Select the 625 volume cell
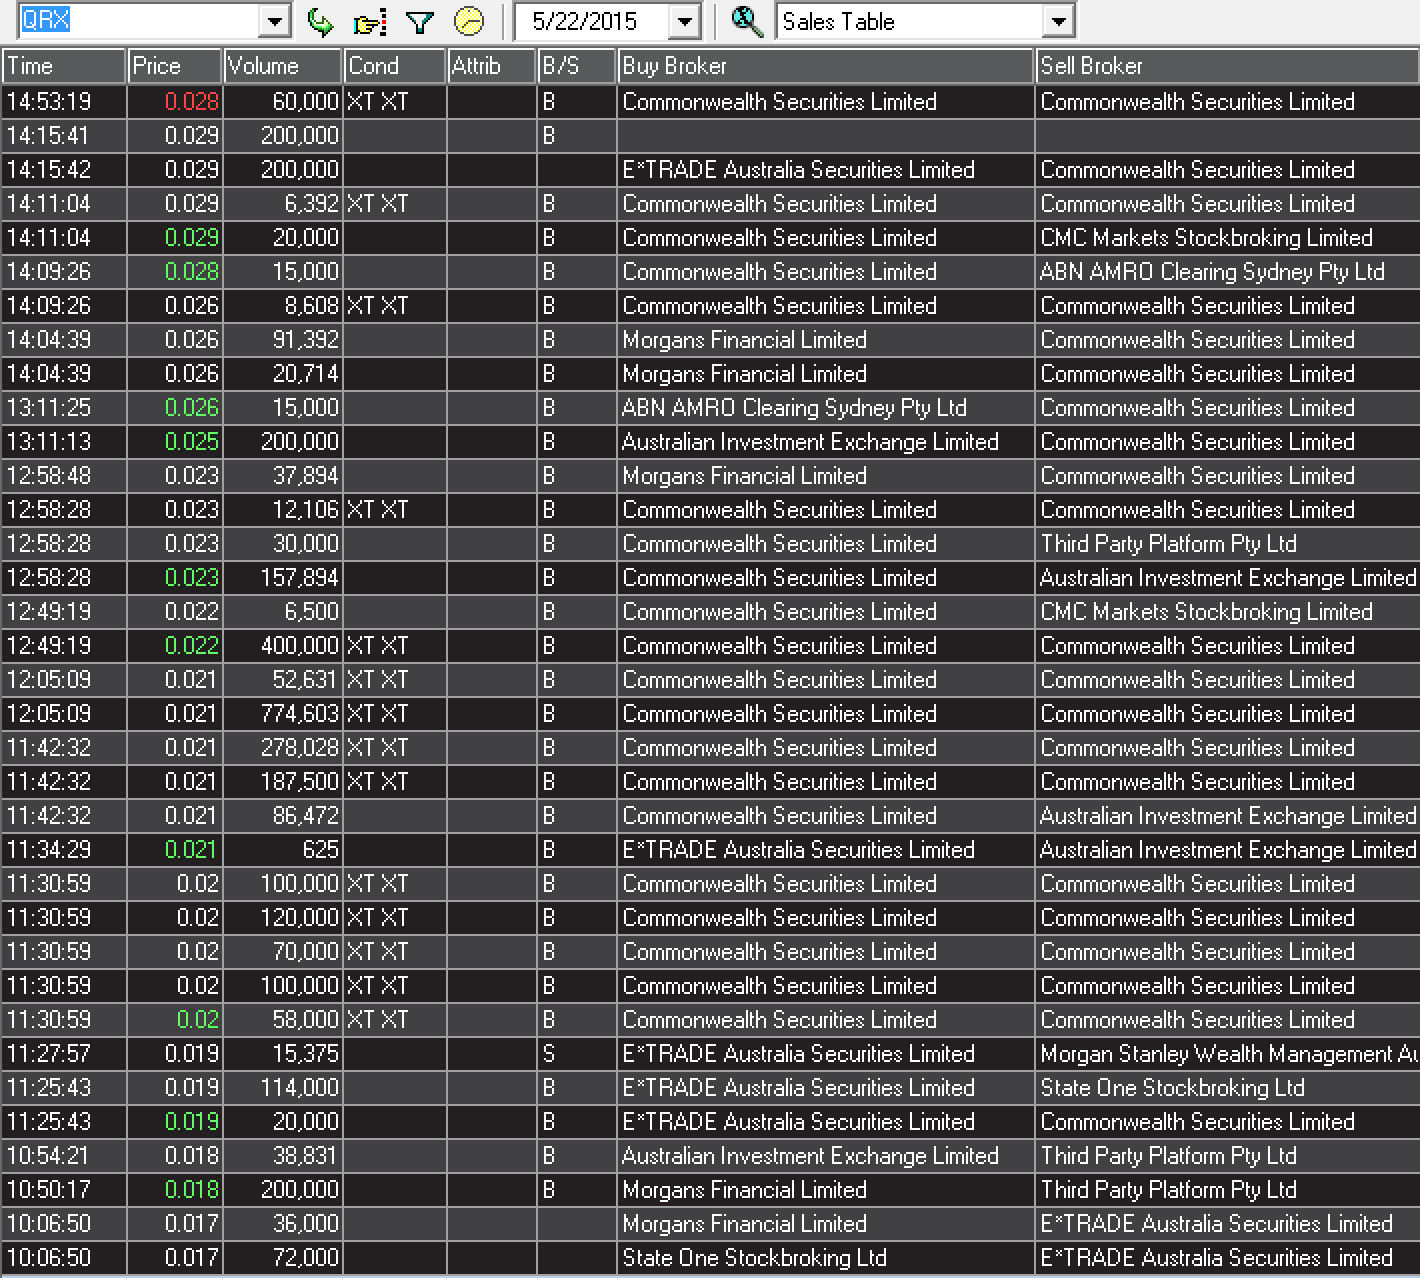 pos(282,850)
